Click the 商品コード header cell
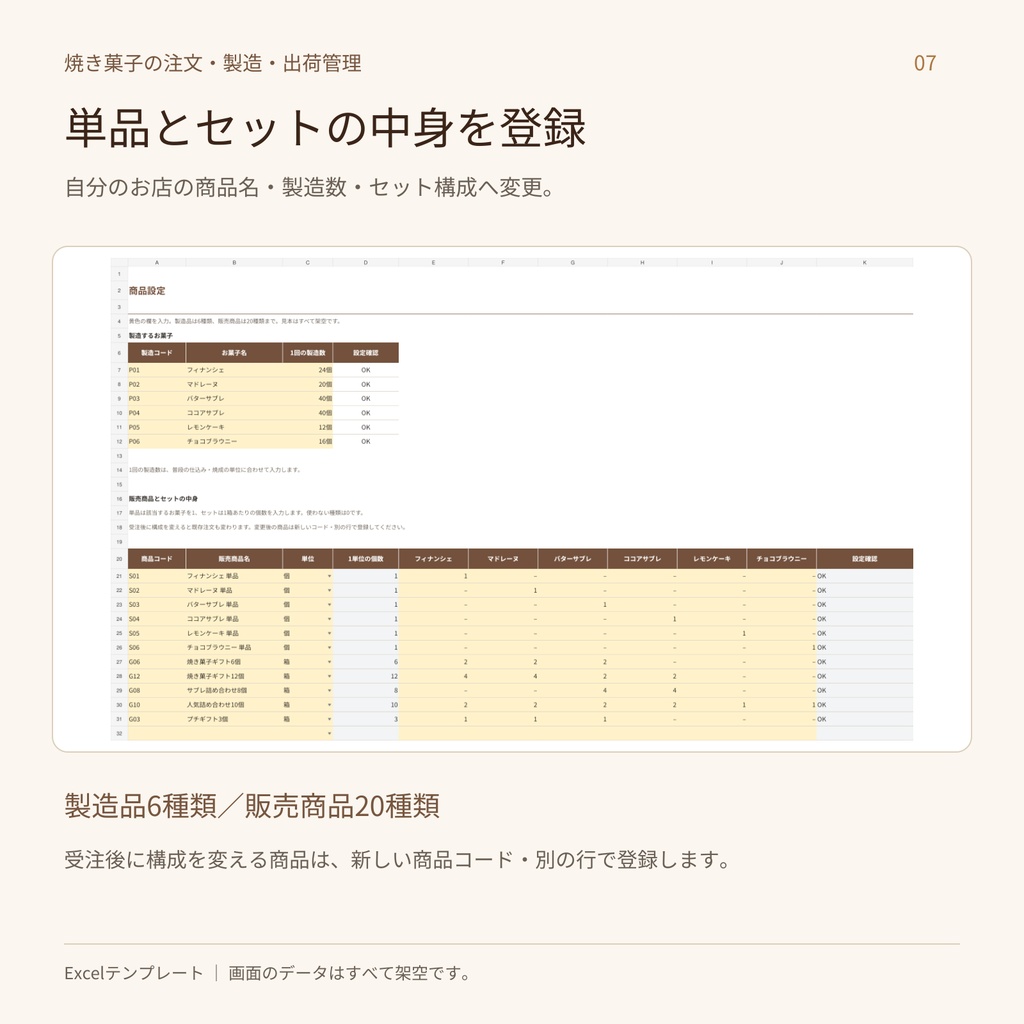 (x=157, y=559)
